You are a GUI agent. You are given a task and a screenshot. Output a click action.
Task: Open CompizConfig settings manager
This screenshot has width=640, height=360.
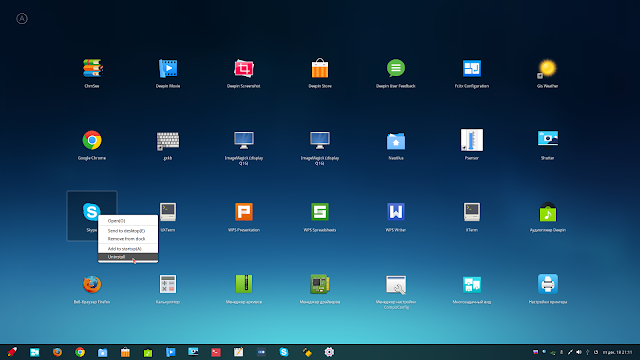(396, 284)
